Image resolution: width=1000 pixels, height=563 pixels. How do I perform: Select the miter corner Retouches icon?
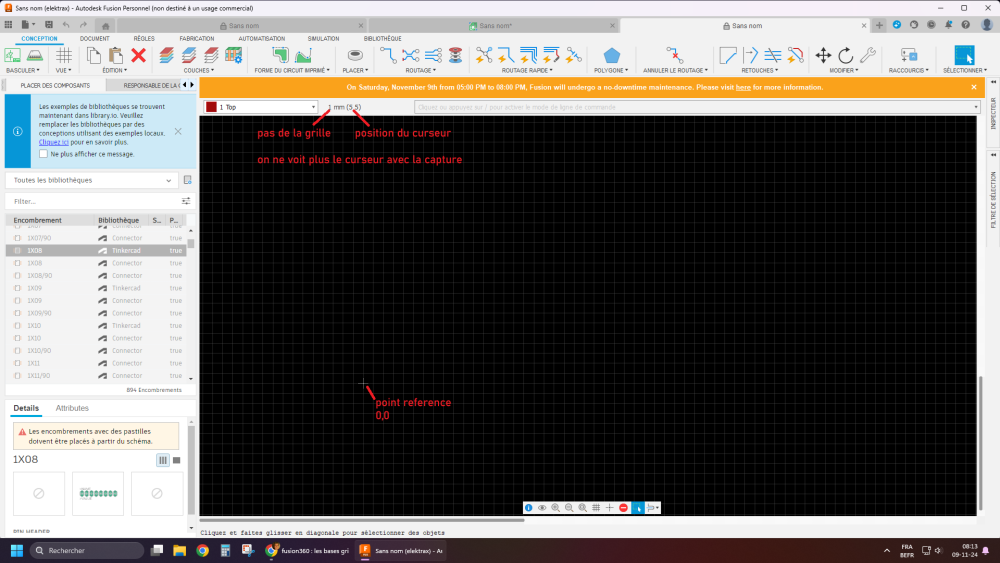click(x=728, y=55)
